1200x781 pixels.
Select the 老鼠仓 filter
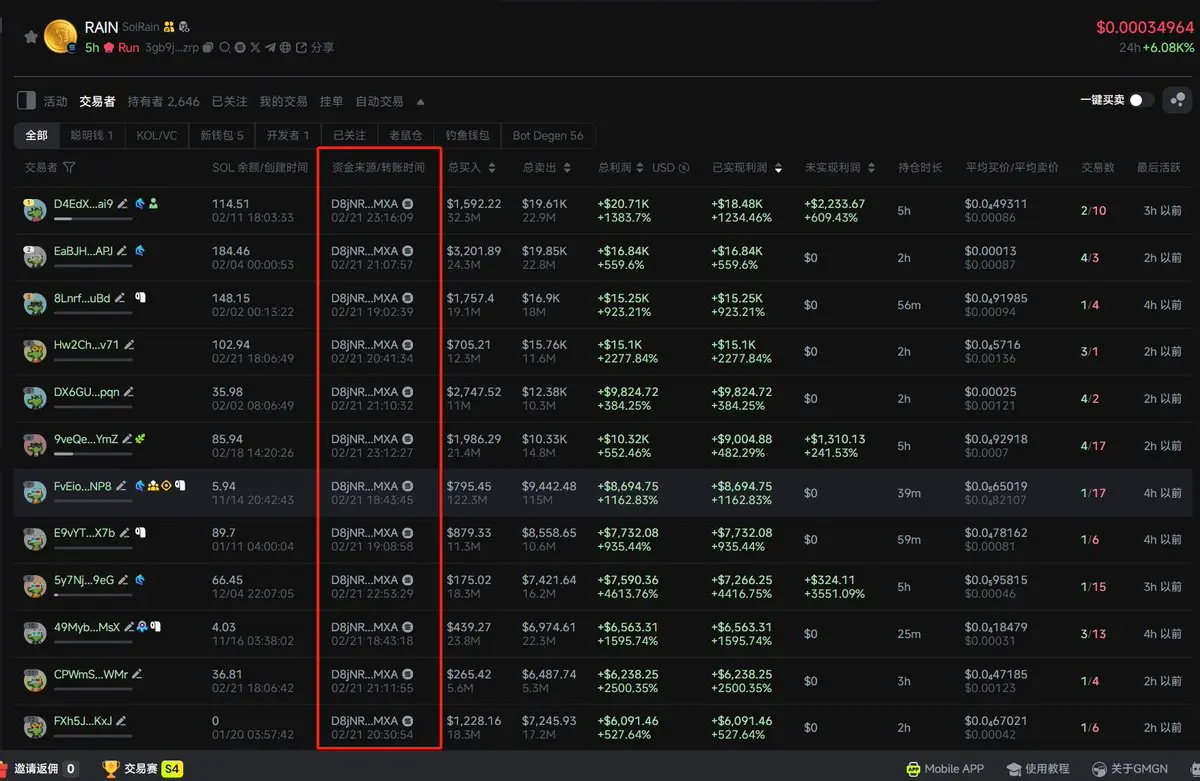point(405,135)
